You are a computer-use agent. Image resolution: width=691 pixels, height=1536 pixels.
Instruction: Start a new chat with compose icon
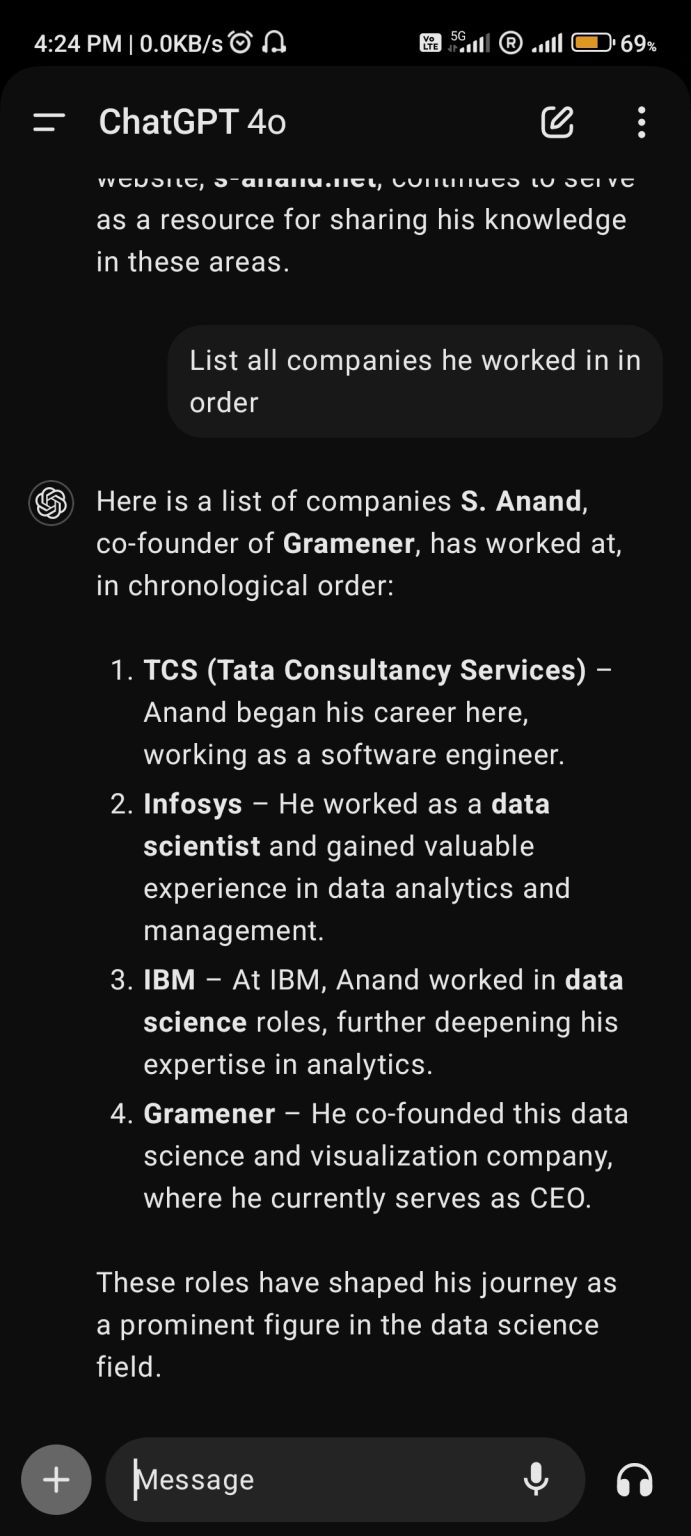coord(557,122)
